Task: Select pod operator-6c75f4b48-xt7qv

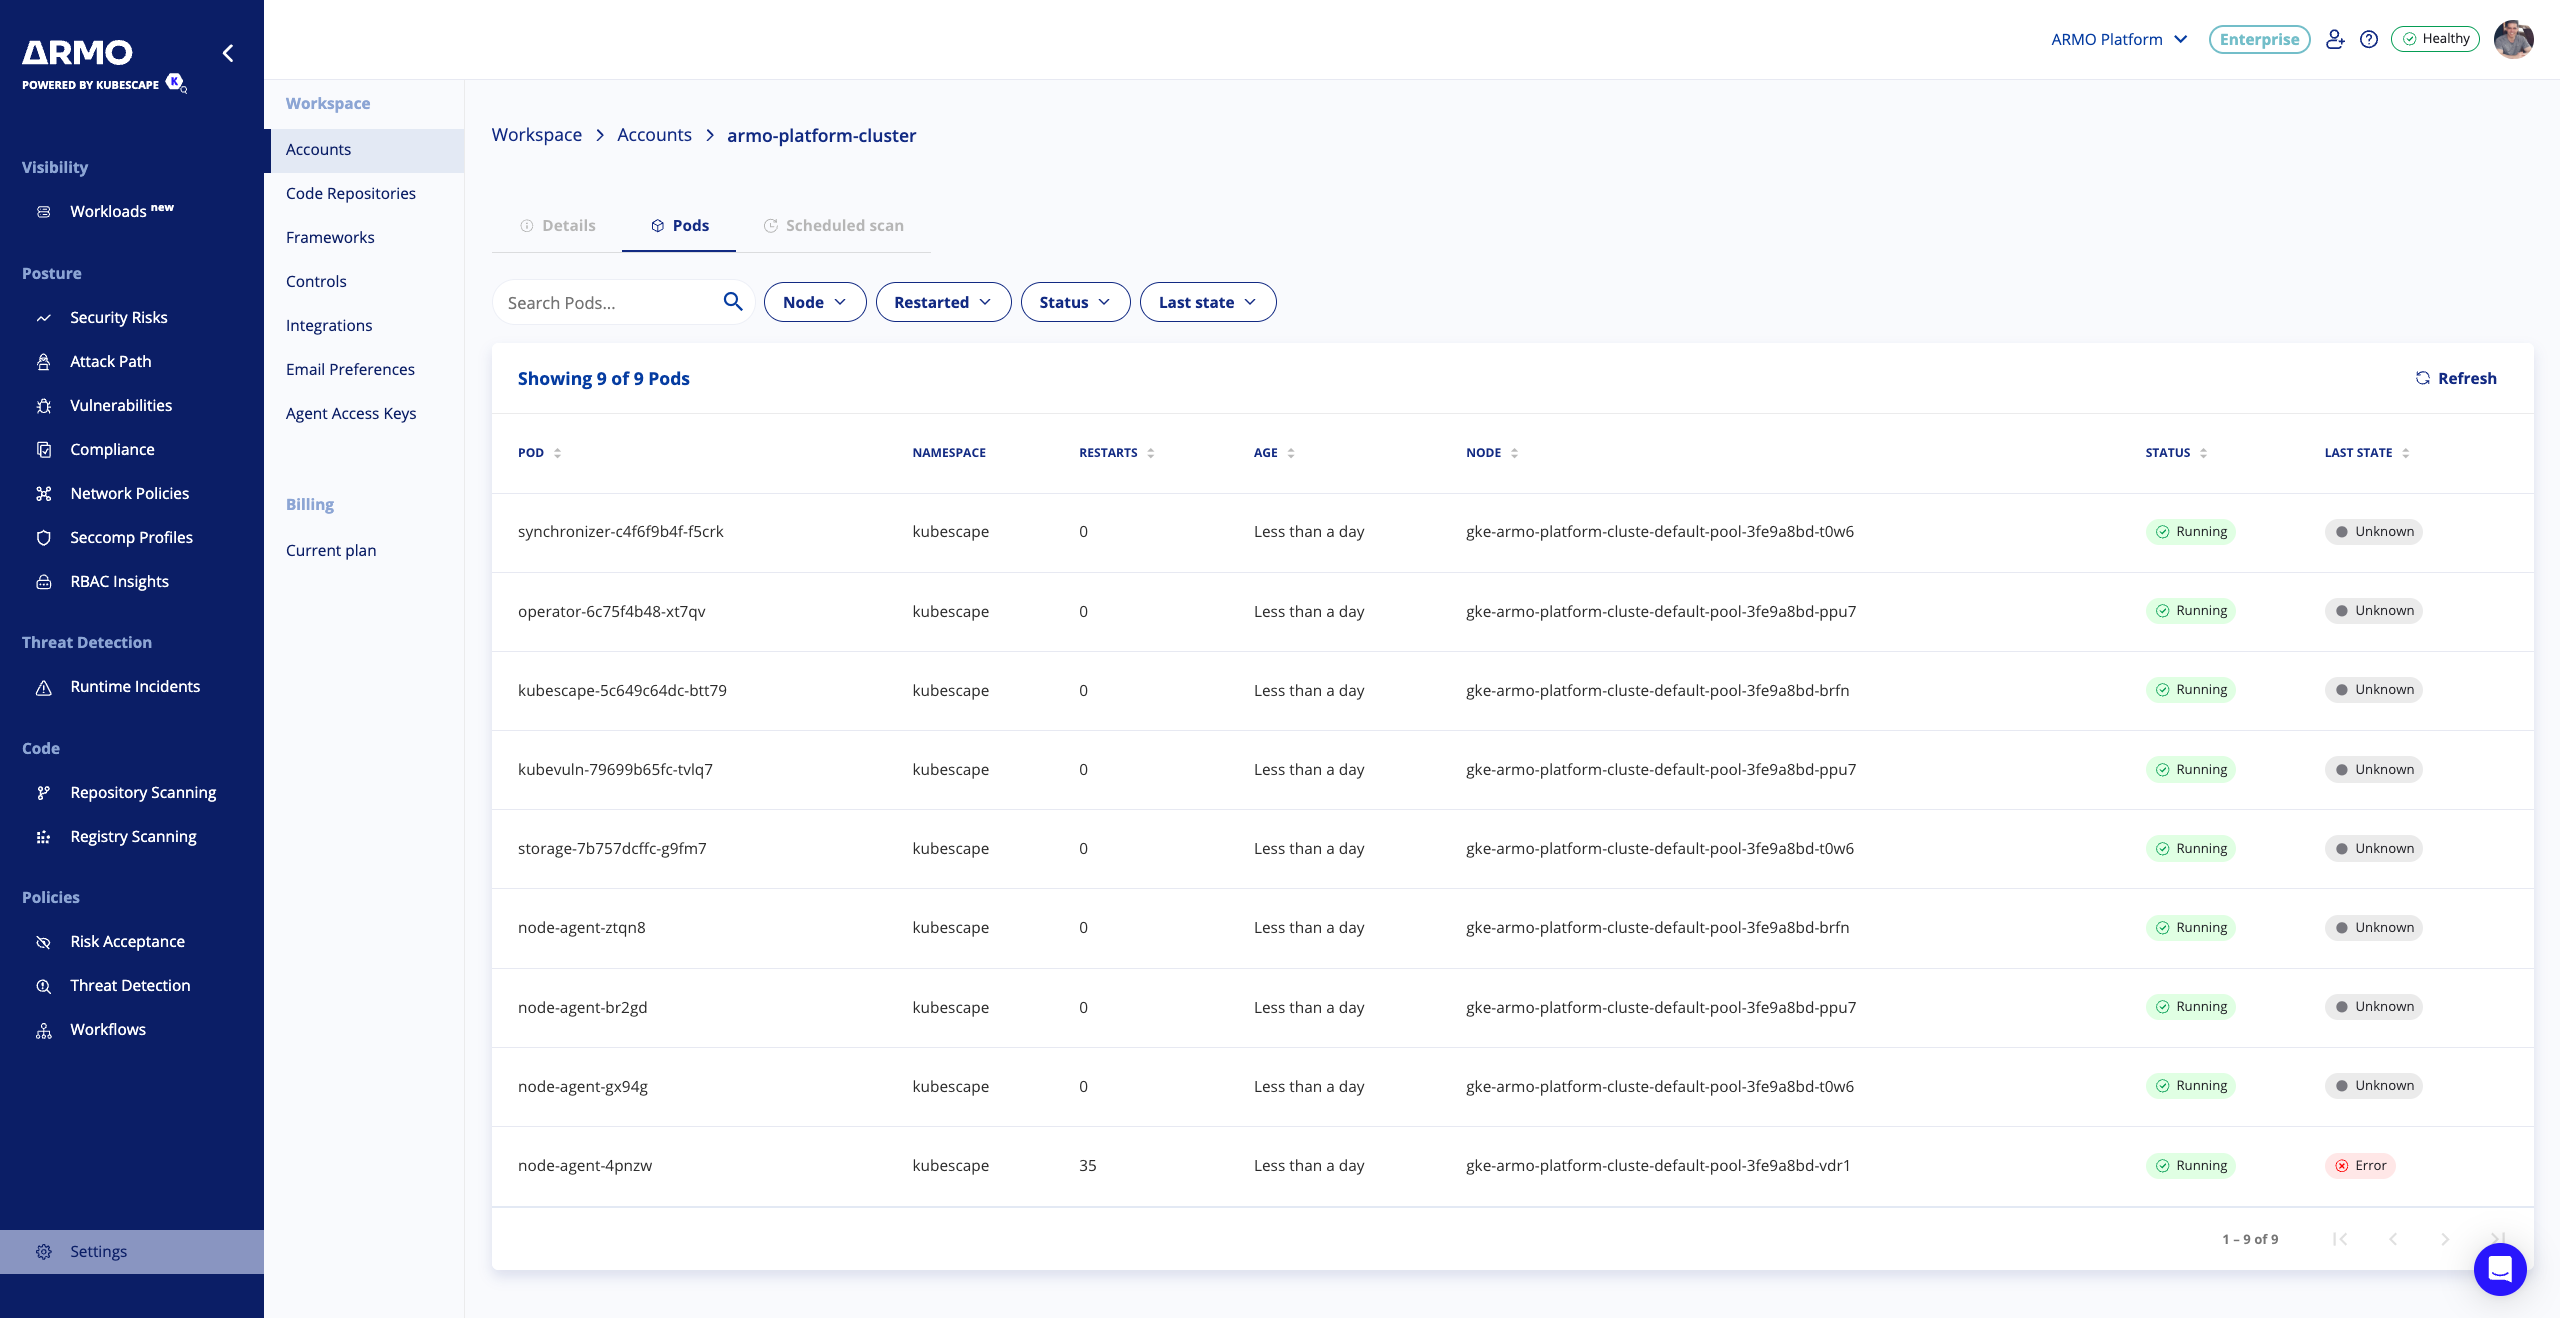Action: pos(611,612)
